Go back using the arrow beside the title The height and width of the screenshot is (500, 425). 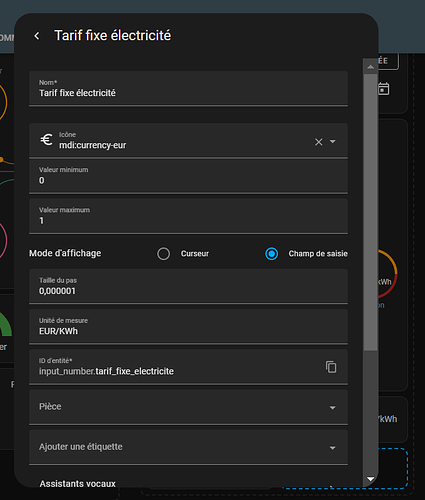[x=37, y=36]
